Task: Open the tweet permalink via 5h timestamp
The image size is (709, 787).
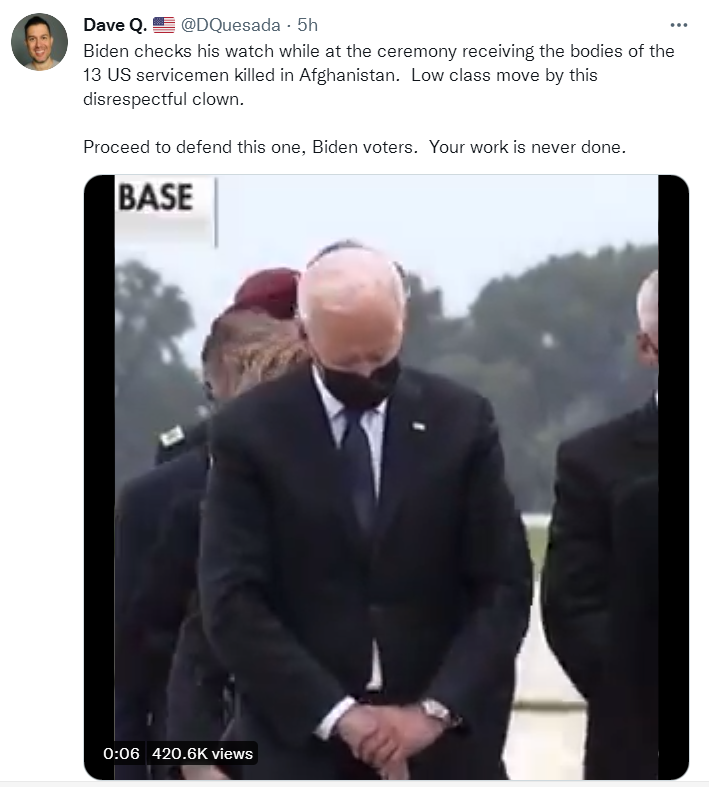Action: (x=308, y=25)
